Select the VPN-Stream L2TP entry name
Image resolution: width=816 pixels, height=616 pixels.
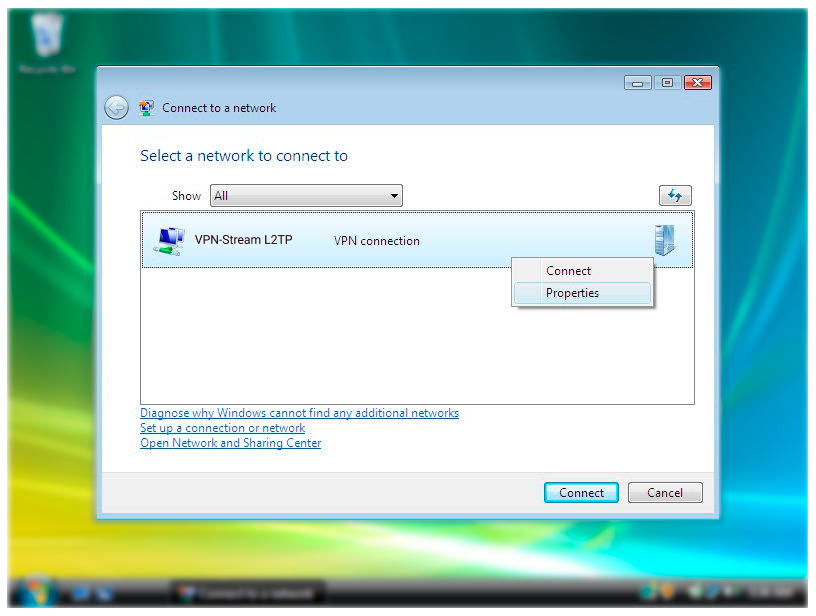click(244, 240)
